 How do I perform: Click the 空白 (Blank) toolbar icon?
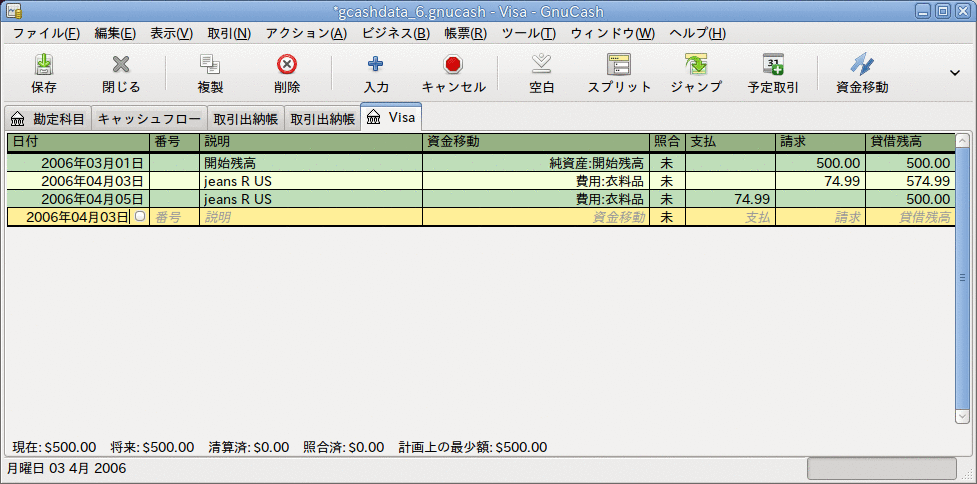click(x=542, y=65)
